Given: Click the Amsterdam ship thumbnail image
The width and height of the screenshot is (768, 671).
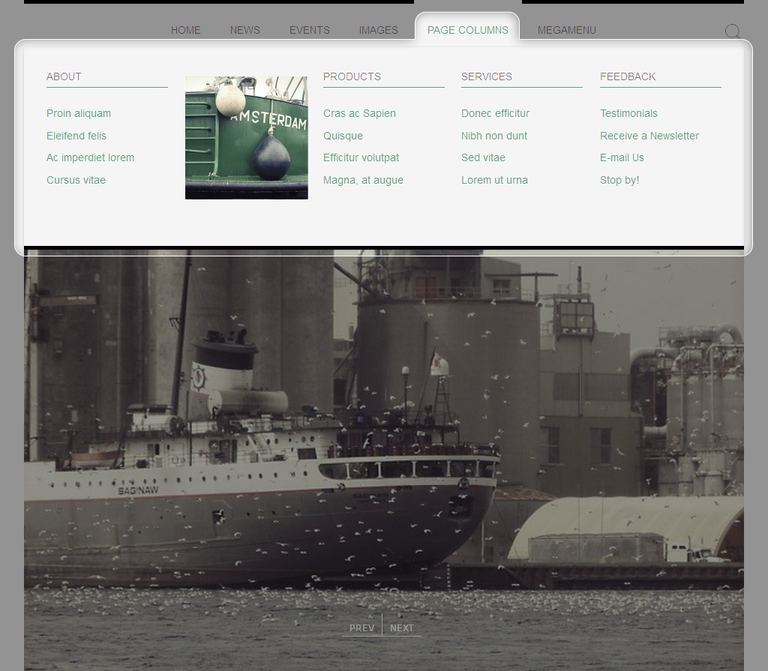Looking at the screenshot, I should coord(246,138).
